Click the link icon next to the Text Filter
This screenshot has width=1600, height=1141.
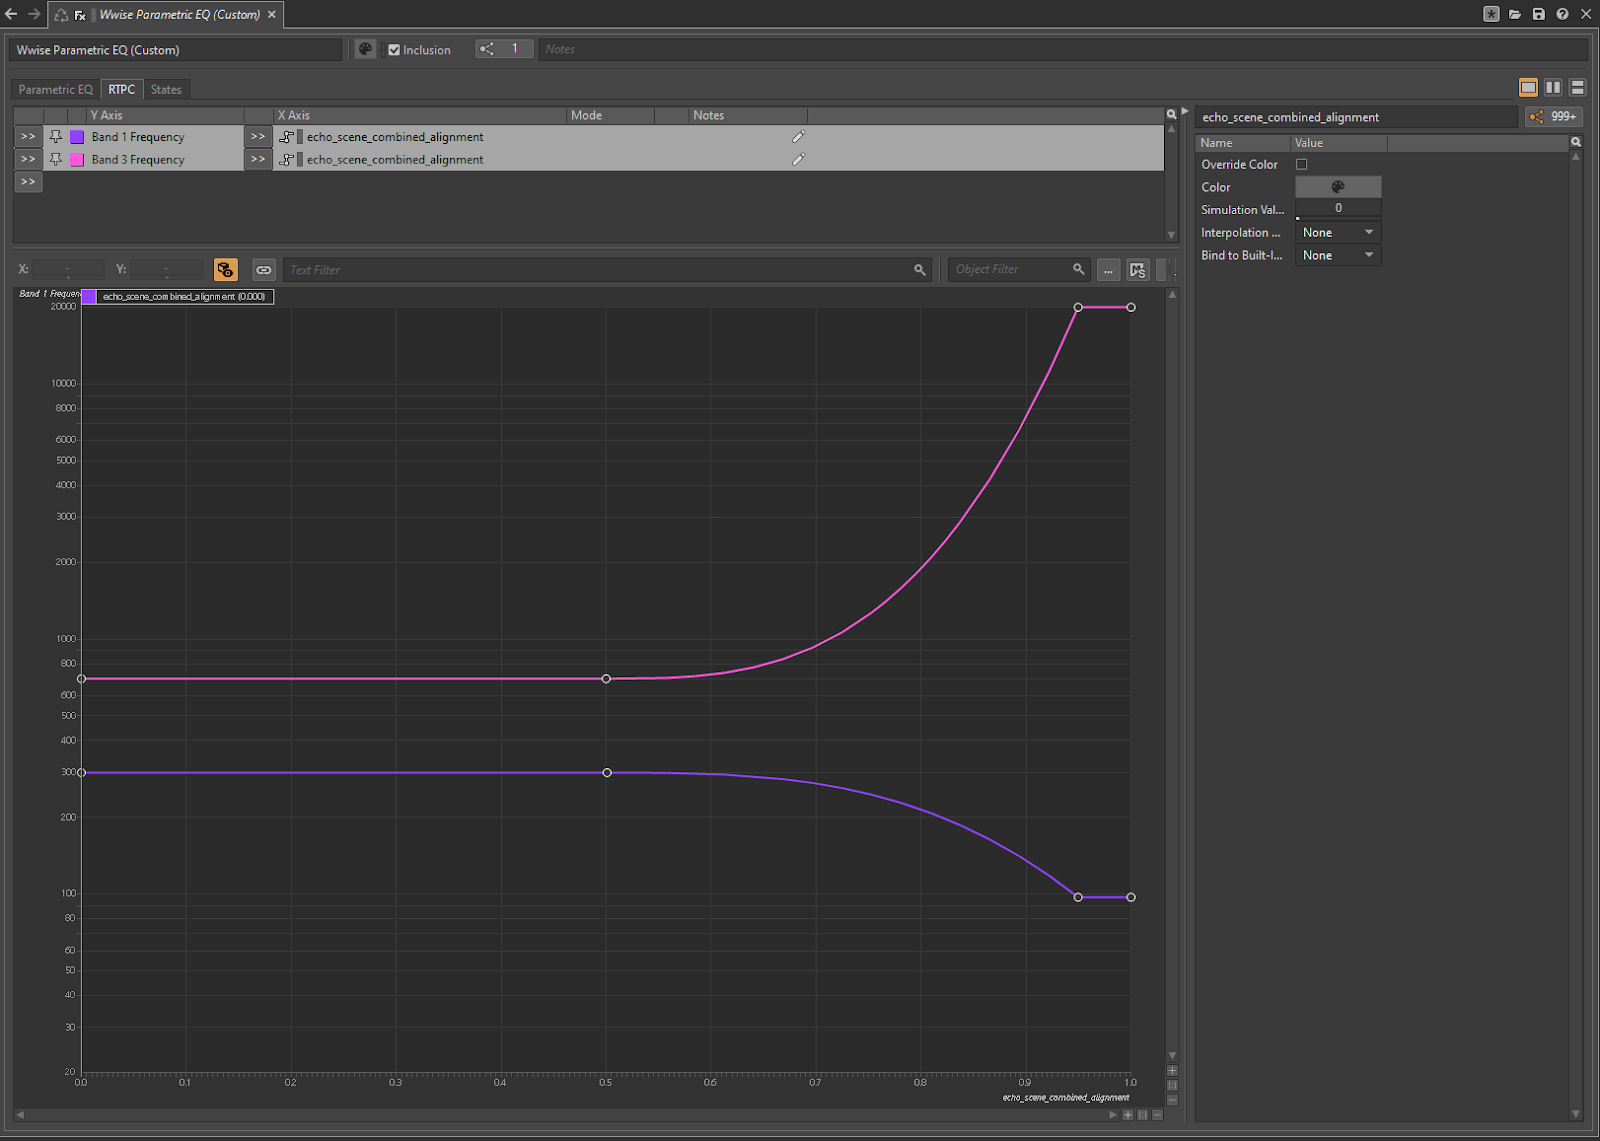coord(263,269)
